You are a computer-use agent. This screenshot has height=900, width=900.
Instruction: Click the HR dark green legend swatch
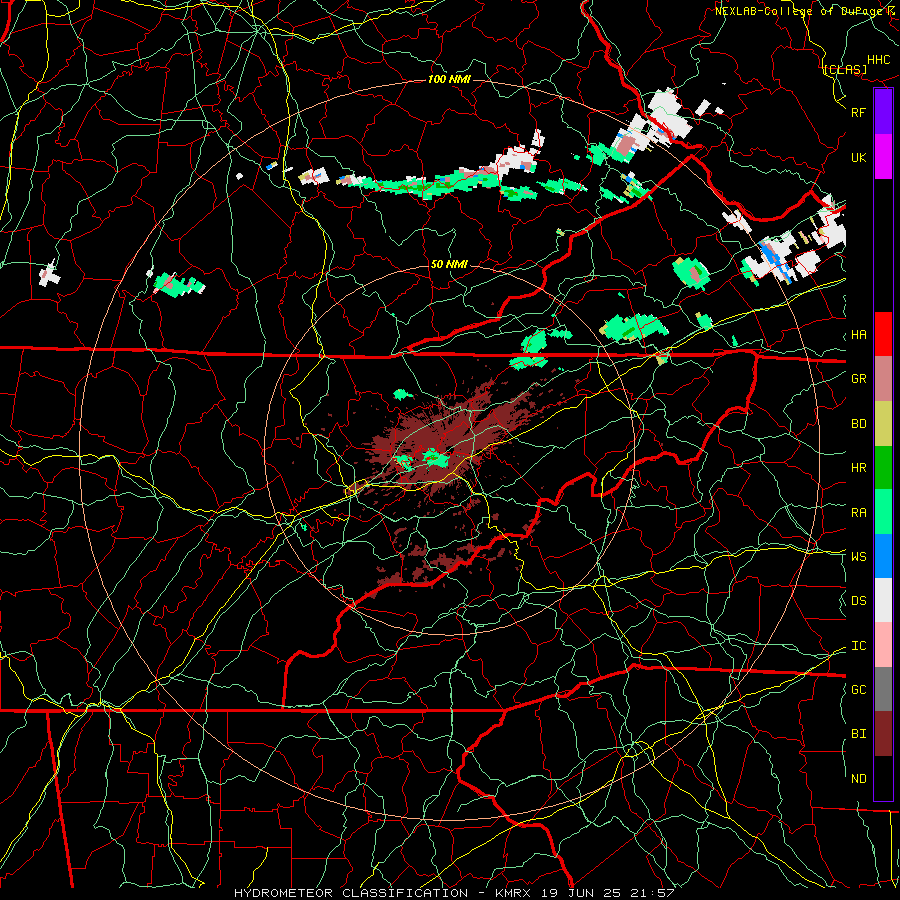click(x=883, y=468)
